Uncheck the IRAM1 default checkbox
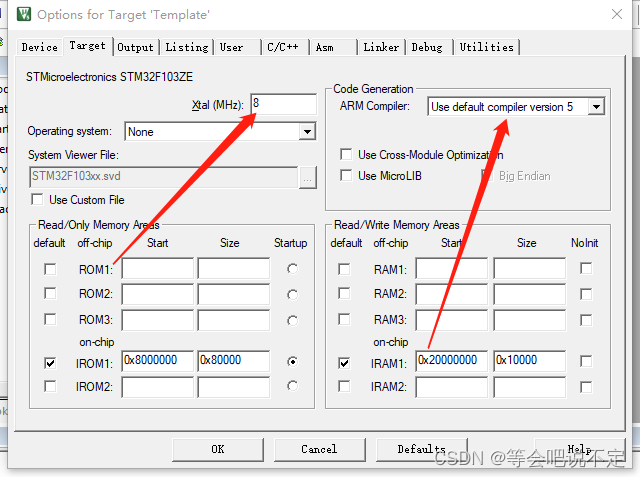 tap(344, 363)
